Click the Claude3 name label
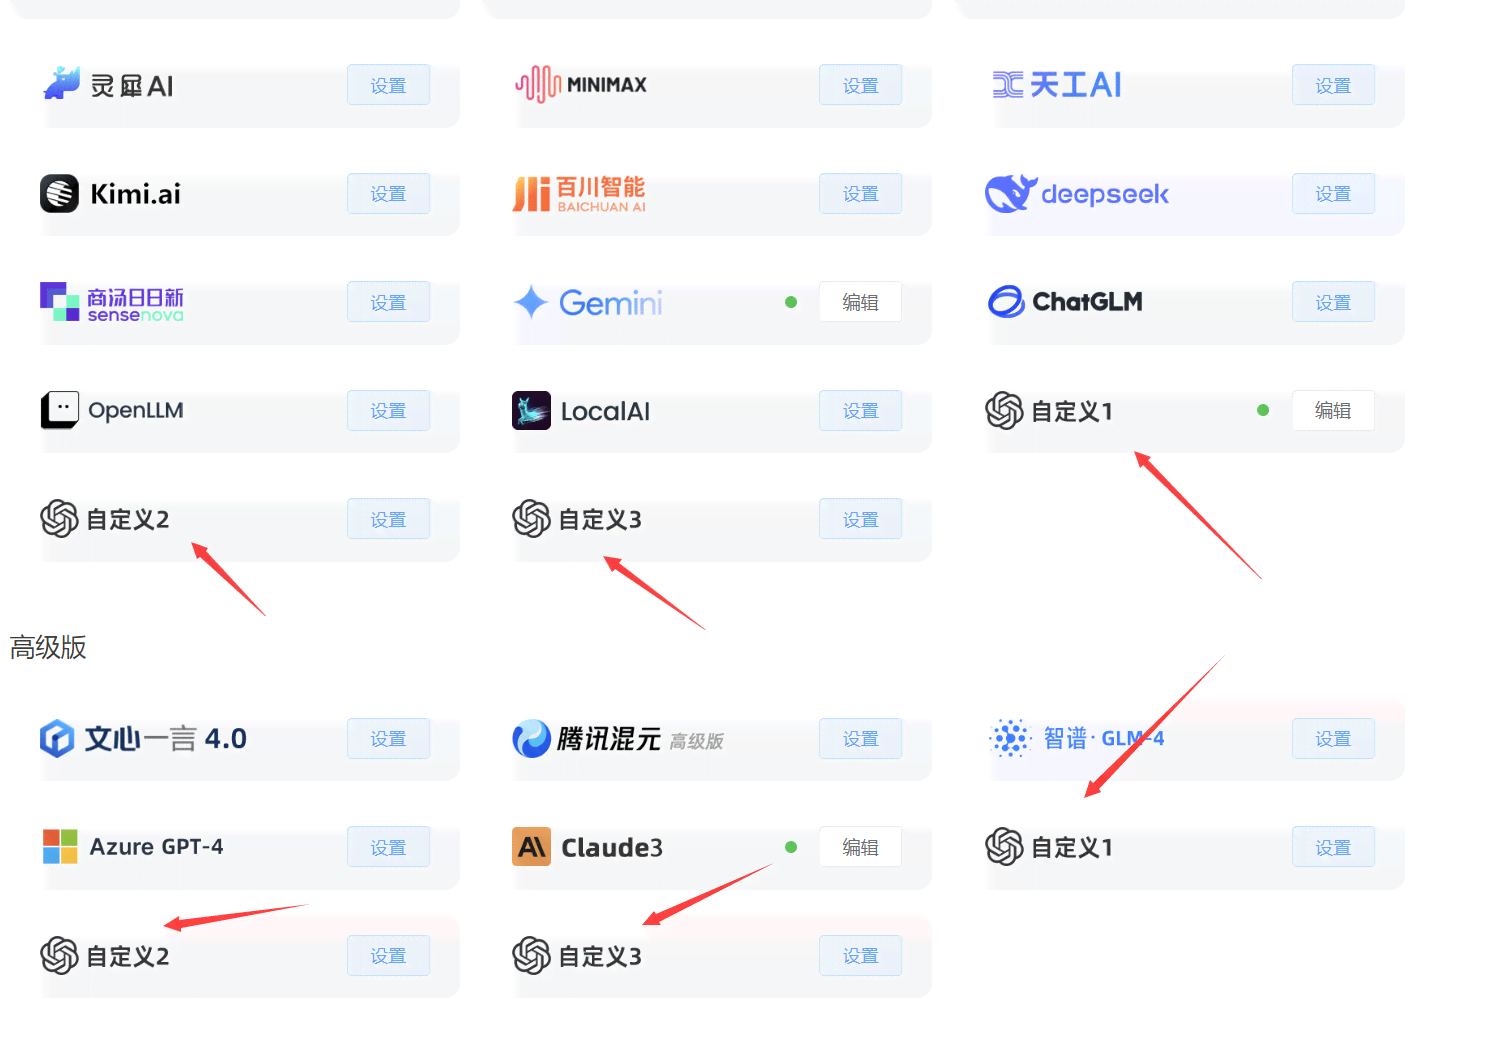 click(x=612, y=848)
